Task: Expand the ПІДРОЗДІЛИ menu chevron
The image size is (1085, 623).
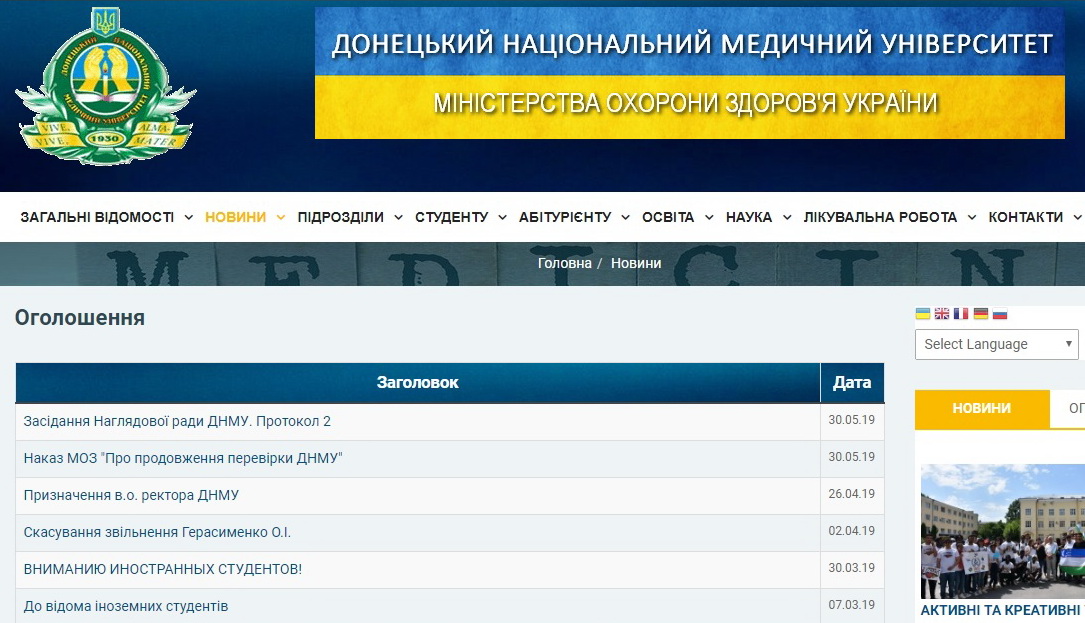Action: (x=399, y=217)
